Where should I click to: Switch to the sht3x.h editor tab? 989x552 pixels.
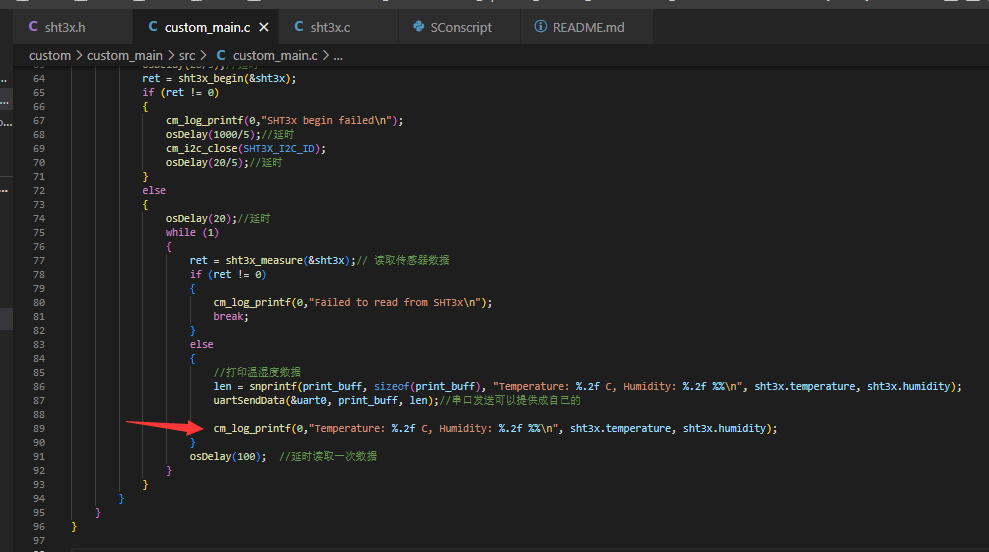coord(65,27)
